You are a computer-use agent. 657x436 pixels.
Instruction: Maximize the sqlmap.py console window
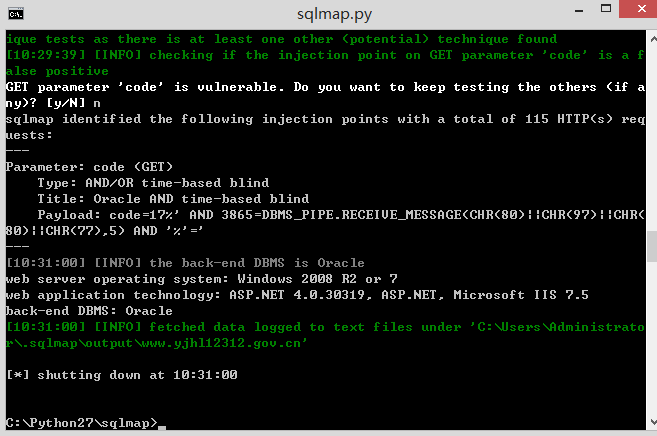606,8
